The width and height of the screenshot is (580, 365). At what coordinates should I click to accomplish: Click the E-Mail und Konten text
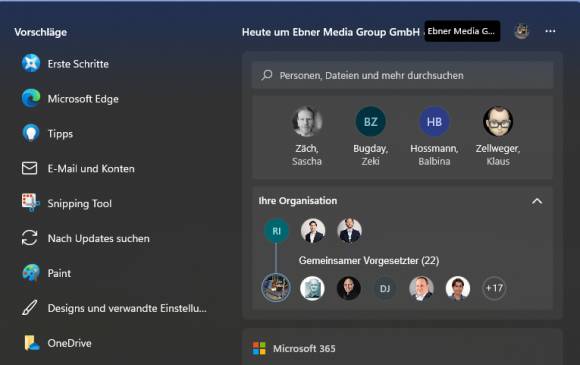pos(91,169)
